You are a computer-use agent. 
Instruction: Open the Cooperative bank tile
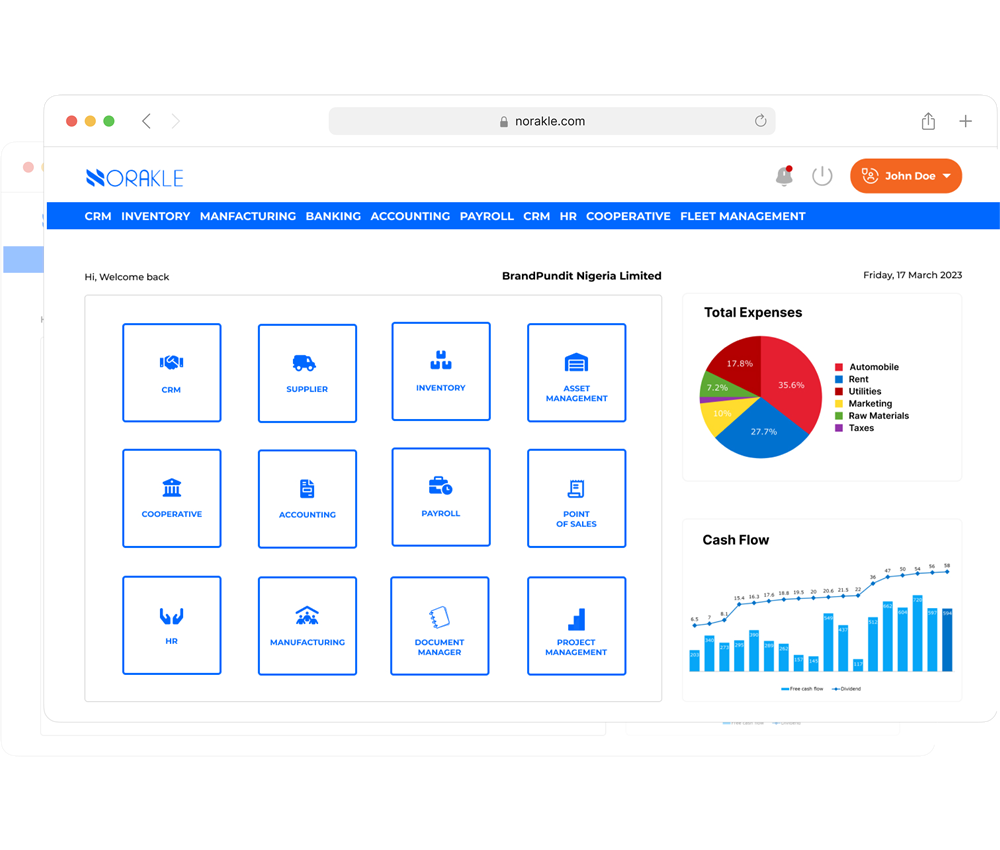pyautogui.click(x=171, y=498)
